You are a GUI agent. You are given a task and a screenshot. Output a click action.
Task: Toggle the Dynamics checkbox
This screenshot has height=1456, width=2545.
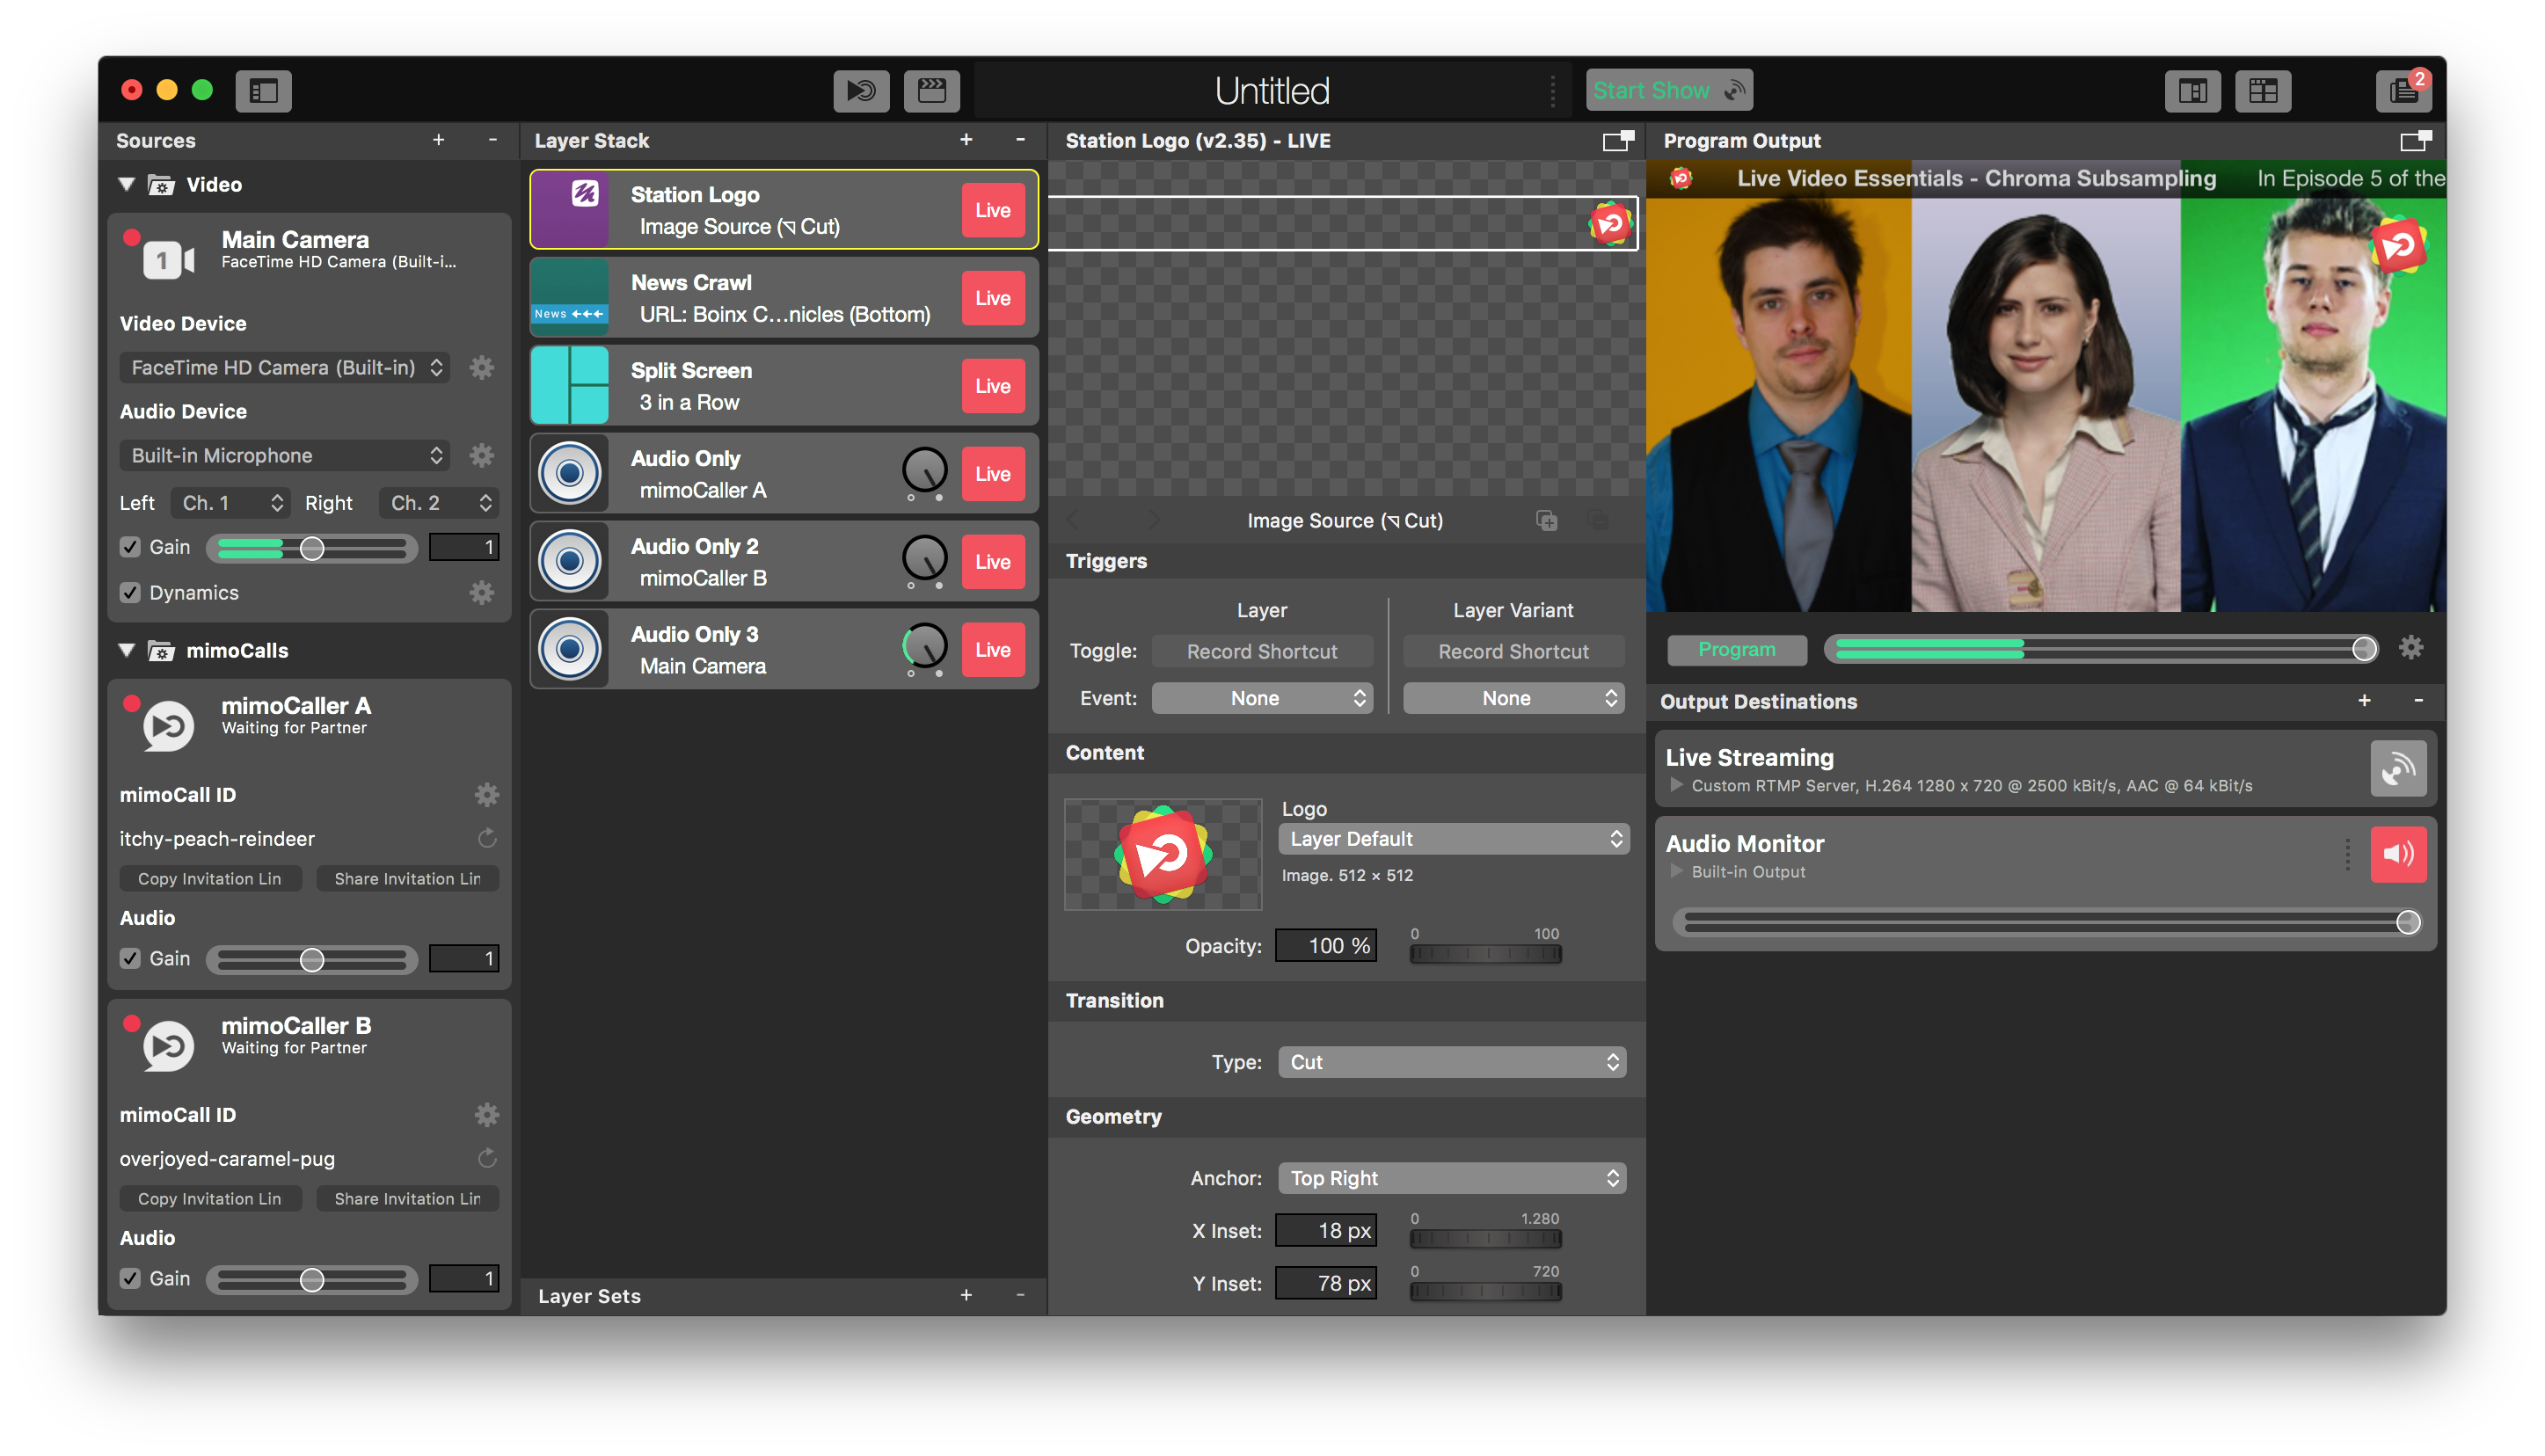pos(130,592)
